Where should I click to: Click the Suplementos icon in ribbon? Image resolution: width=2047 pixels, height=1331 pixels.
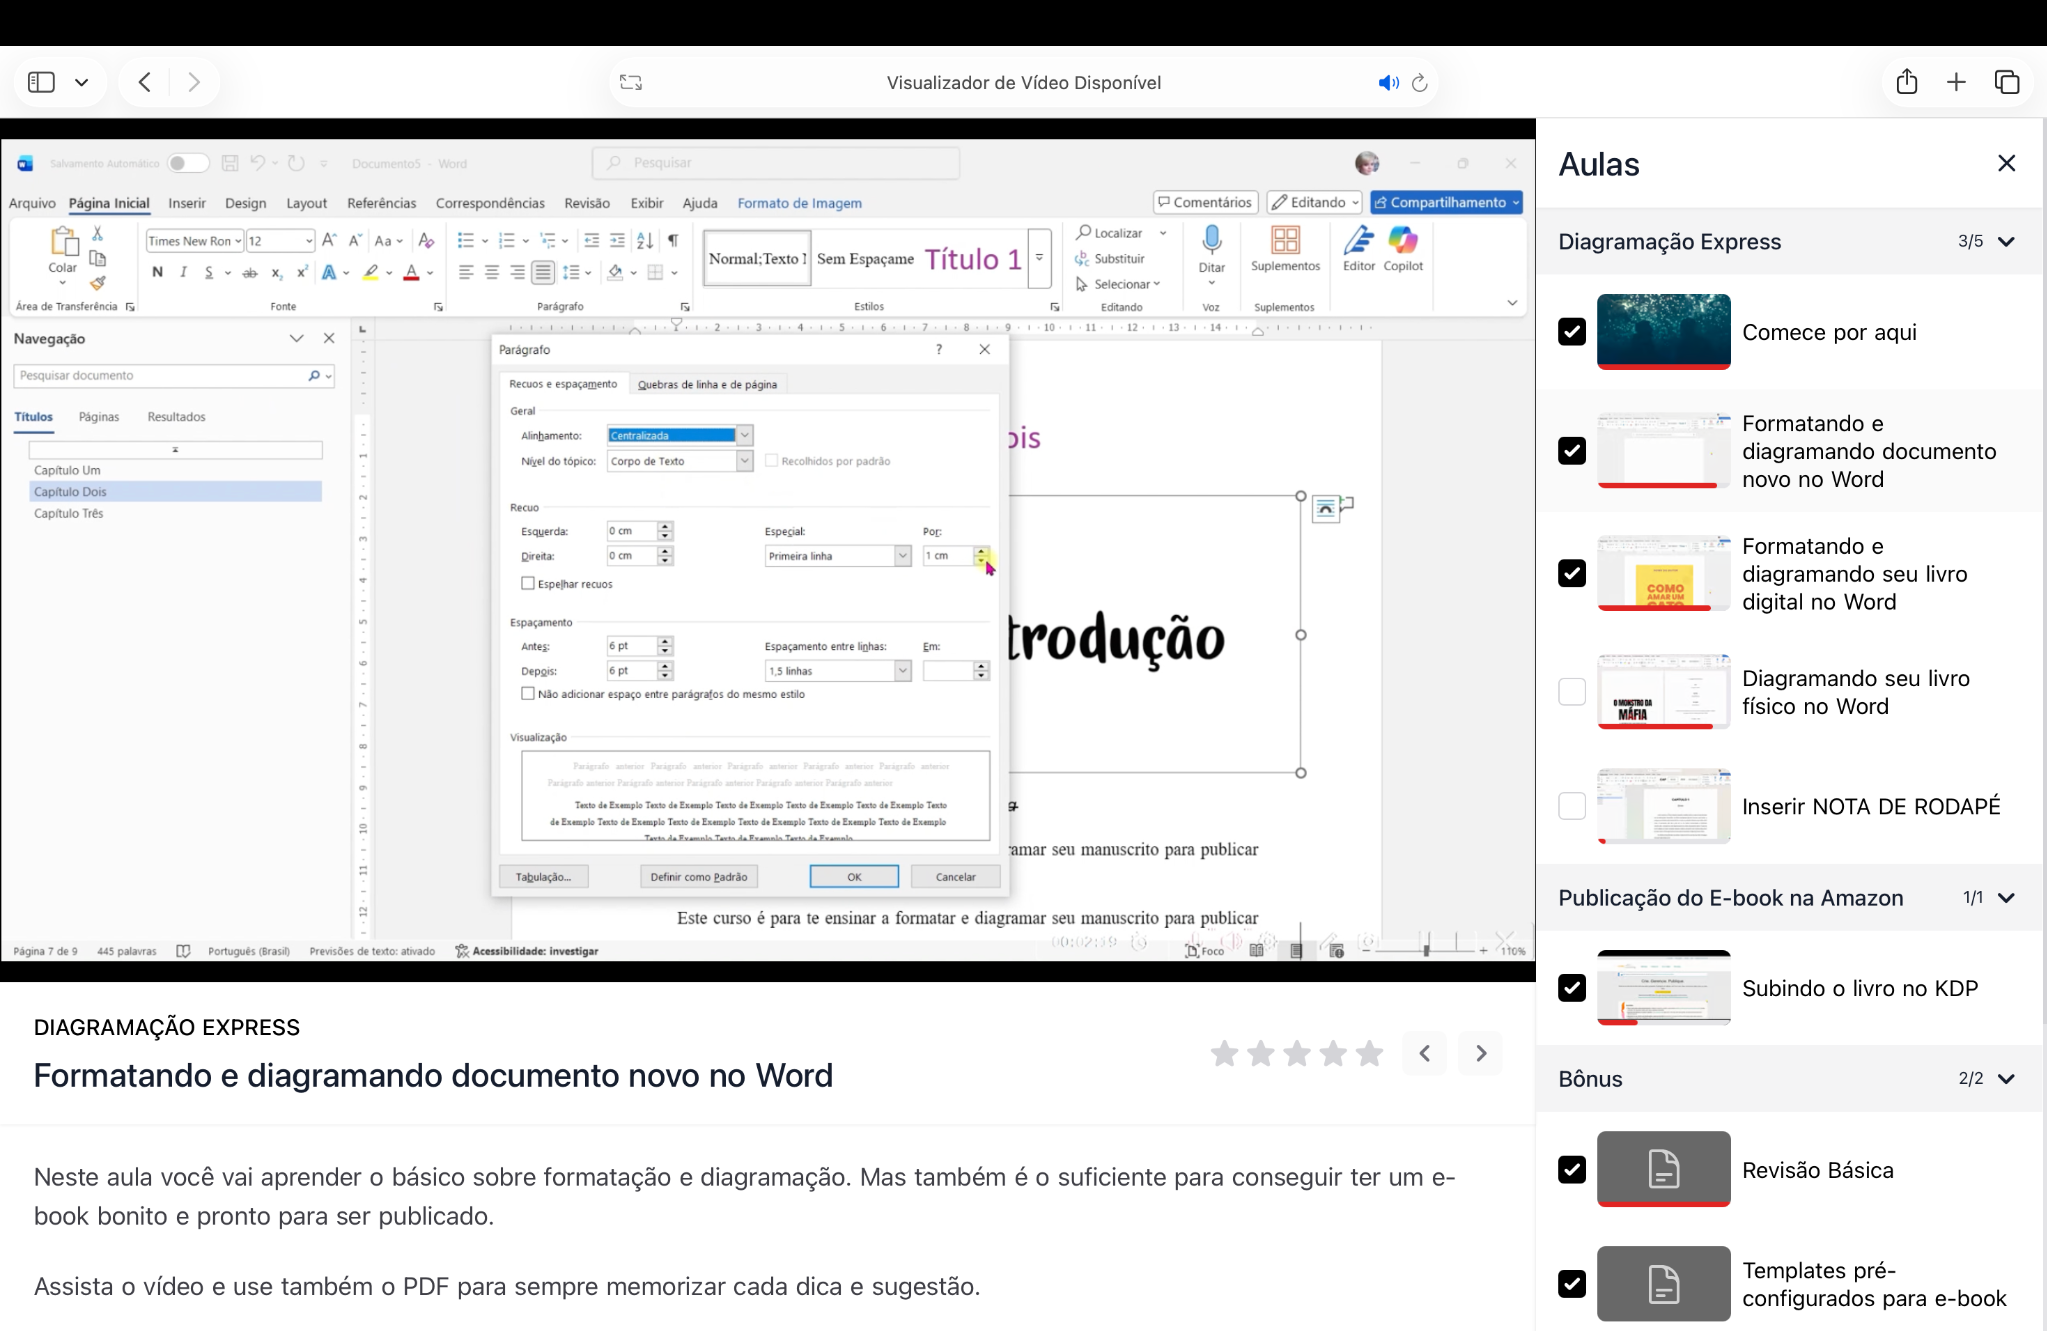[x=1285, y=240]
